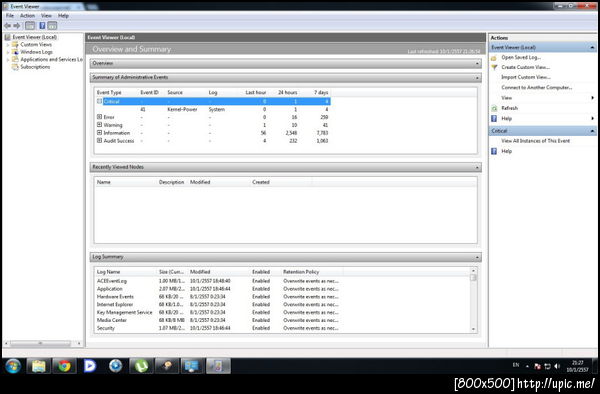Screen dimensions: 600x394
Task: Click the Open Saved Log folder icon
Action: pos(494,58)
